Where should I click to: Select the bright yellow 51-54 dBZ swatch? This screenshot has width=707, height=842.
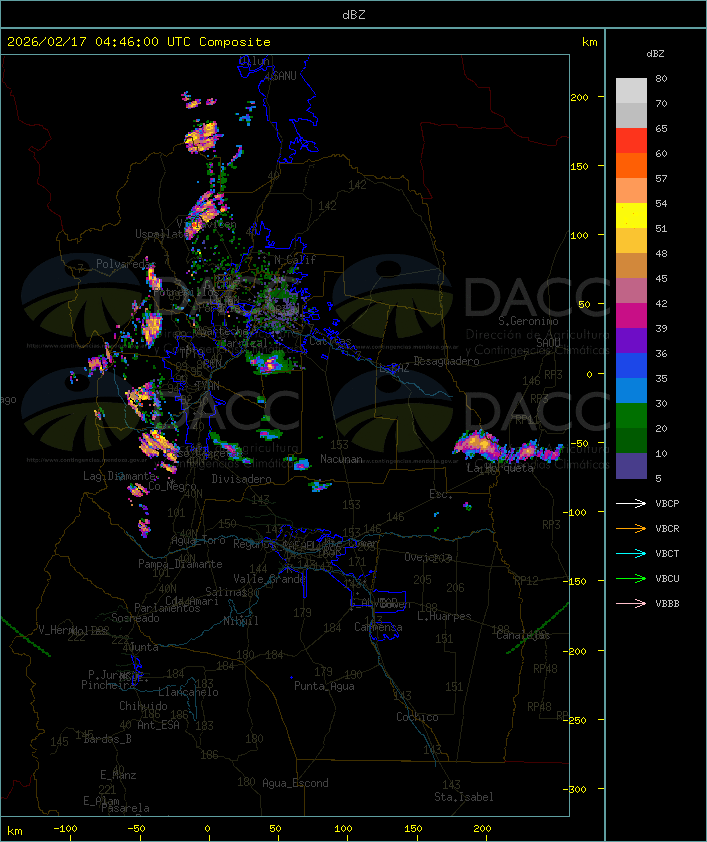(x=631, y=216)
